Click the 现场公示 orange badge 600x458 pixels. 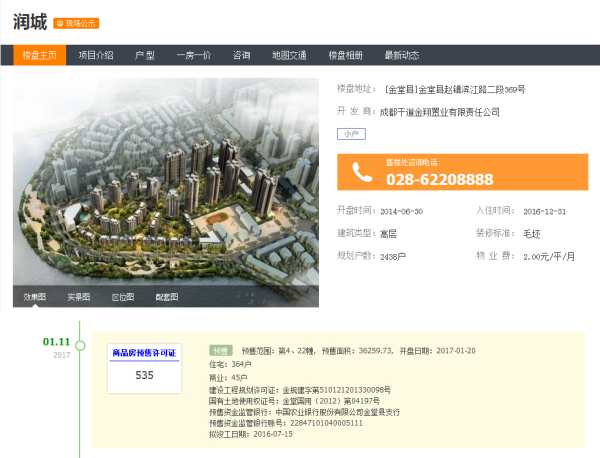(76, 22)
